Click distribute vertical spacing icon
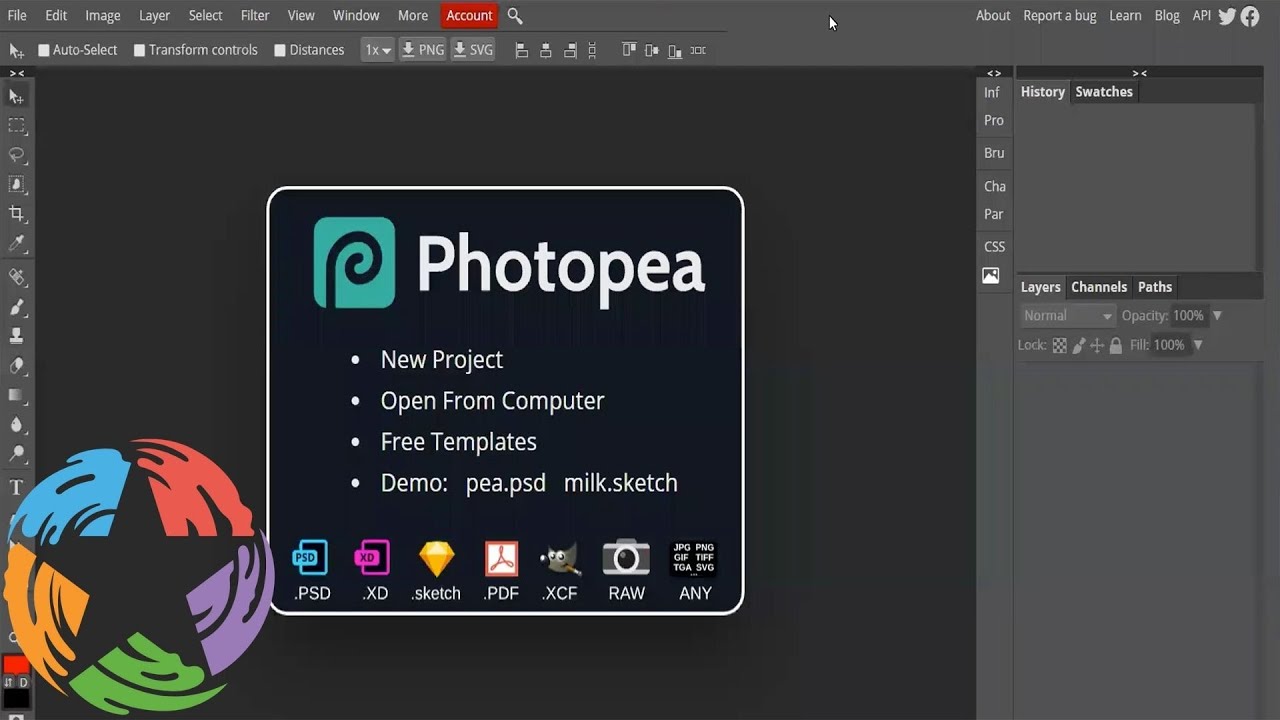 click(x=593, y=50)
